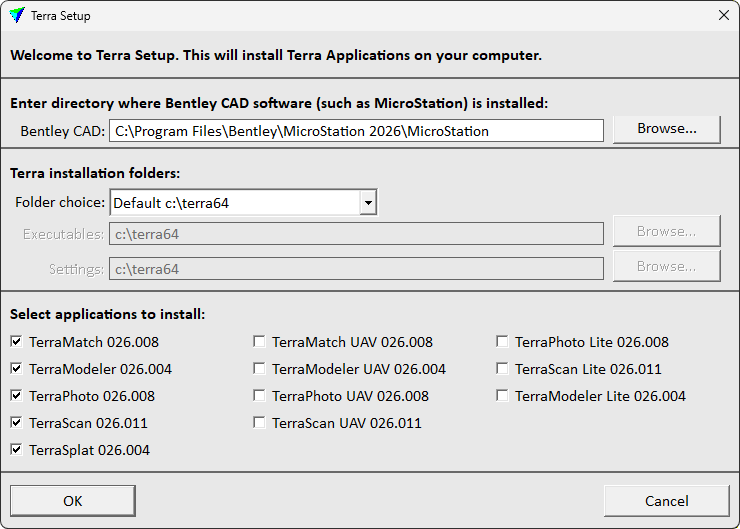This screenshot has height=529, width=740.
Task: Click Browse for Bentley CAD directory
Action: point(666,129)
